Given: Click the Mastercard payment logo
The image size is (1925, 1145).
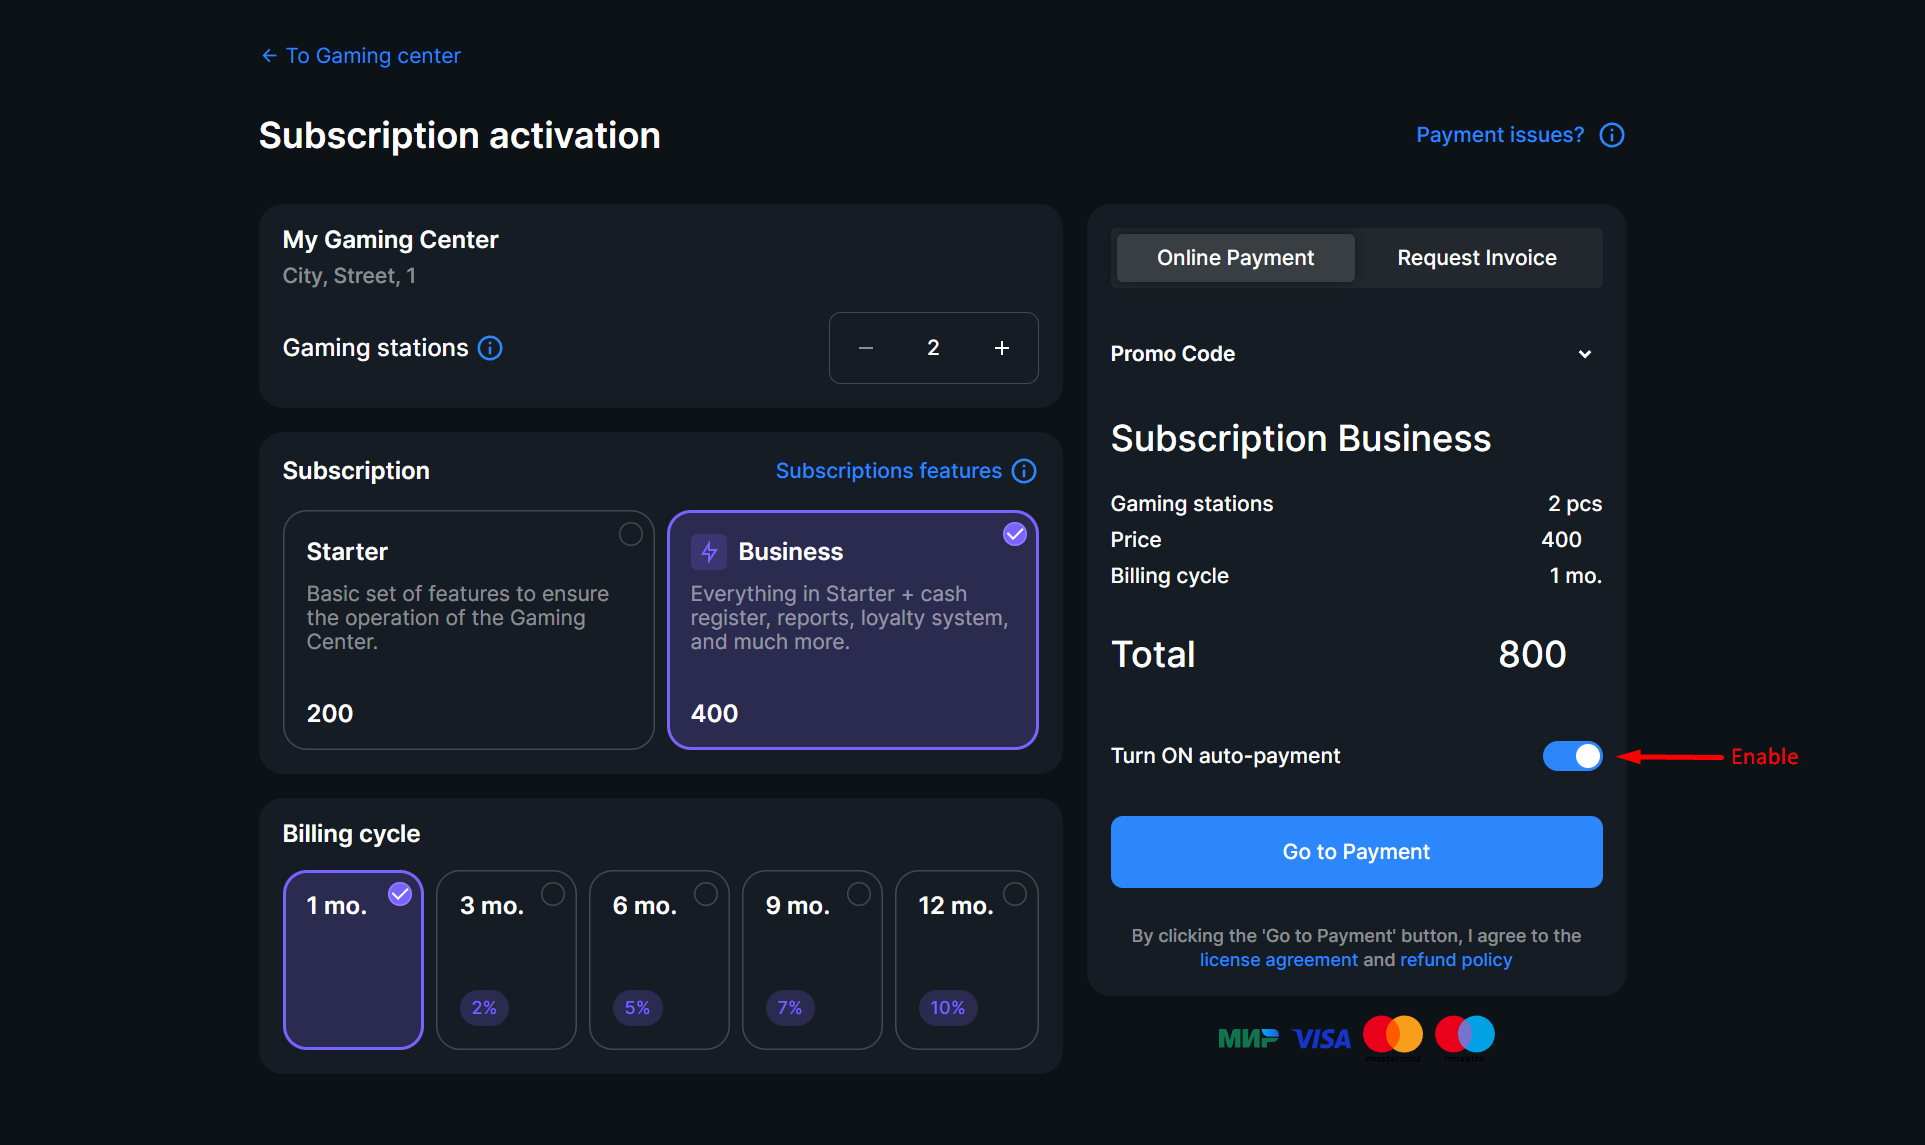Looking at the screenshot, I should click(x=1392, y=1035).
